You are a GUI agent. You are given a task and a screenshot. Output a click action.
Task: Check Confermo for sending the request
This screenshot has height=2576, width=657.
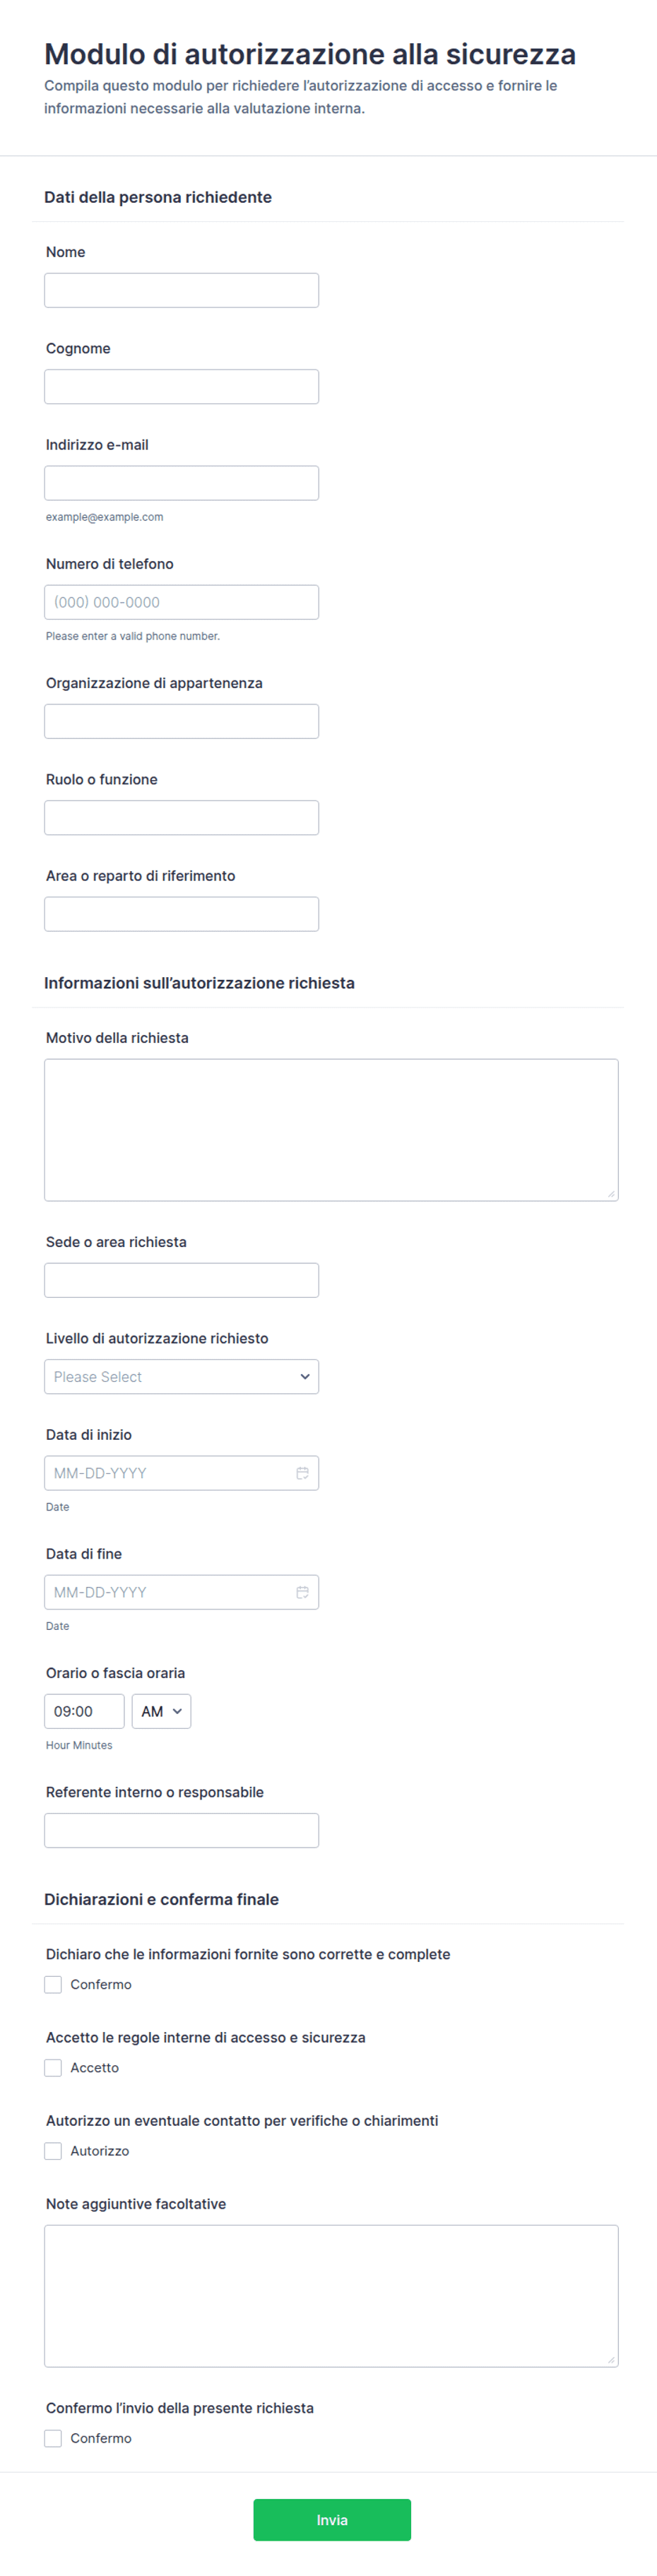[53, 2438]
